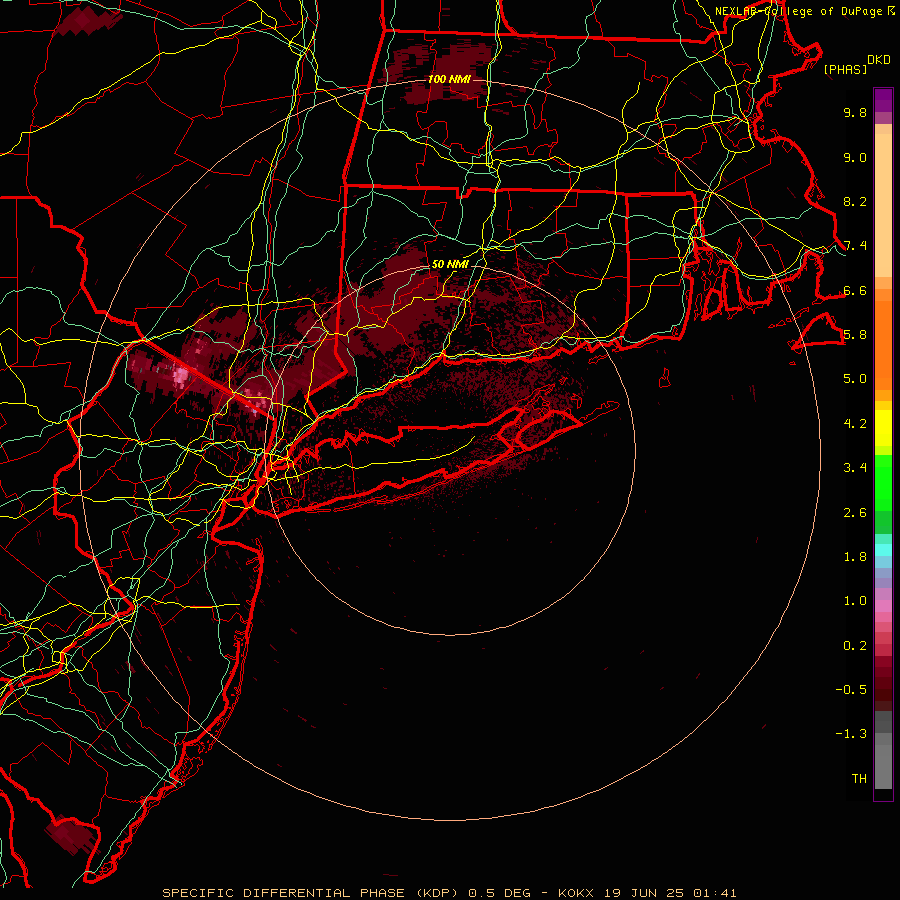Click the -0.5 legend value

(851, 690)
